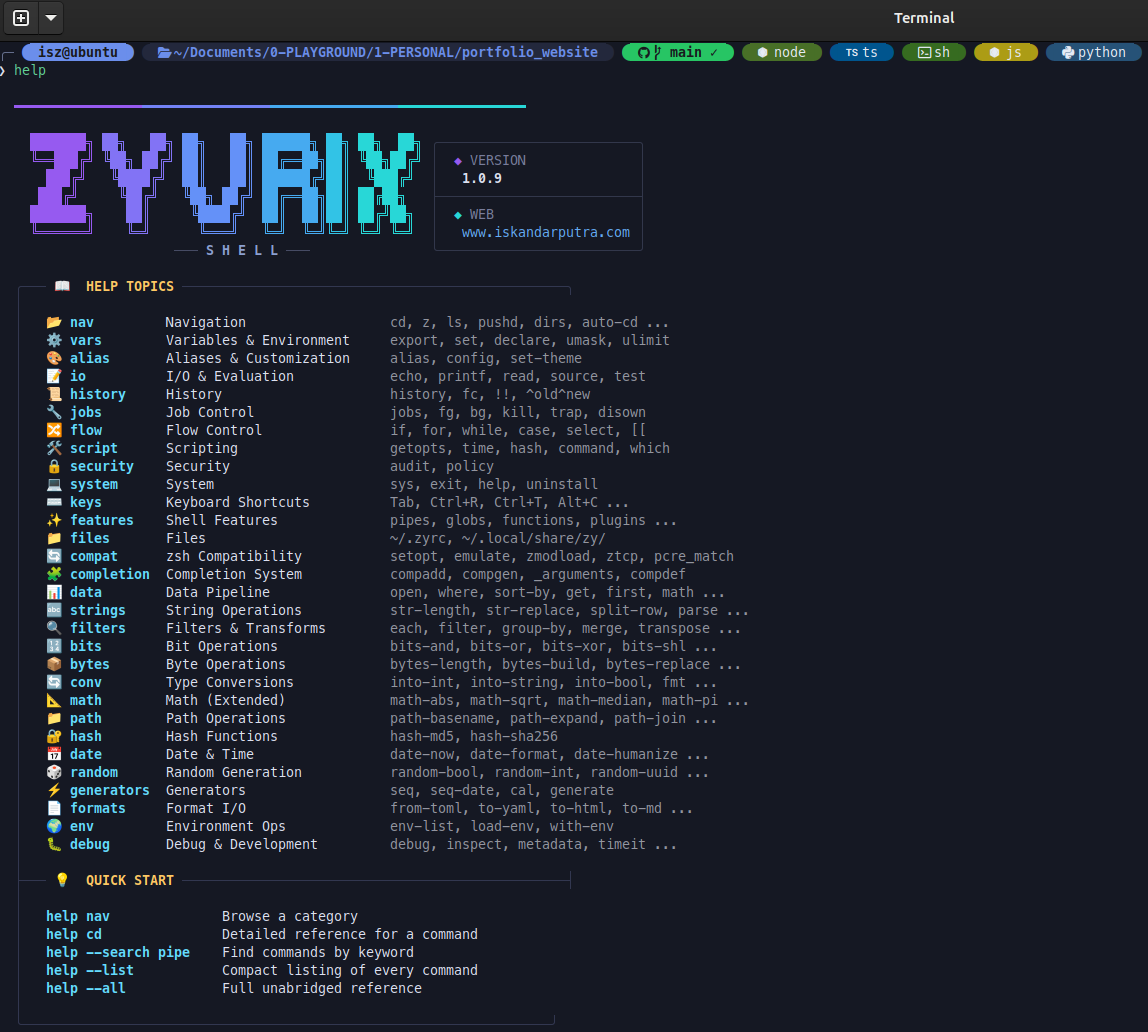Click the 'help --all' quick start command

(86, 988)
